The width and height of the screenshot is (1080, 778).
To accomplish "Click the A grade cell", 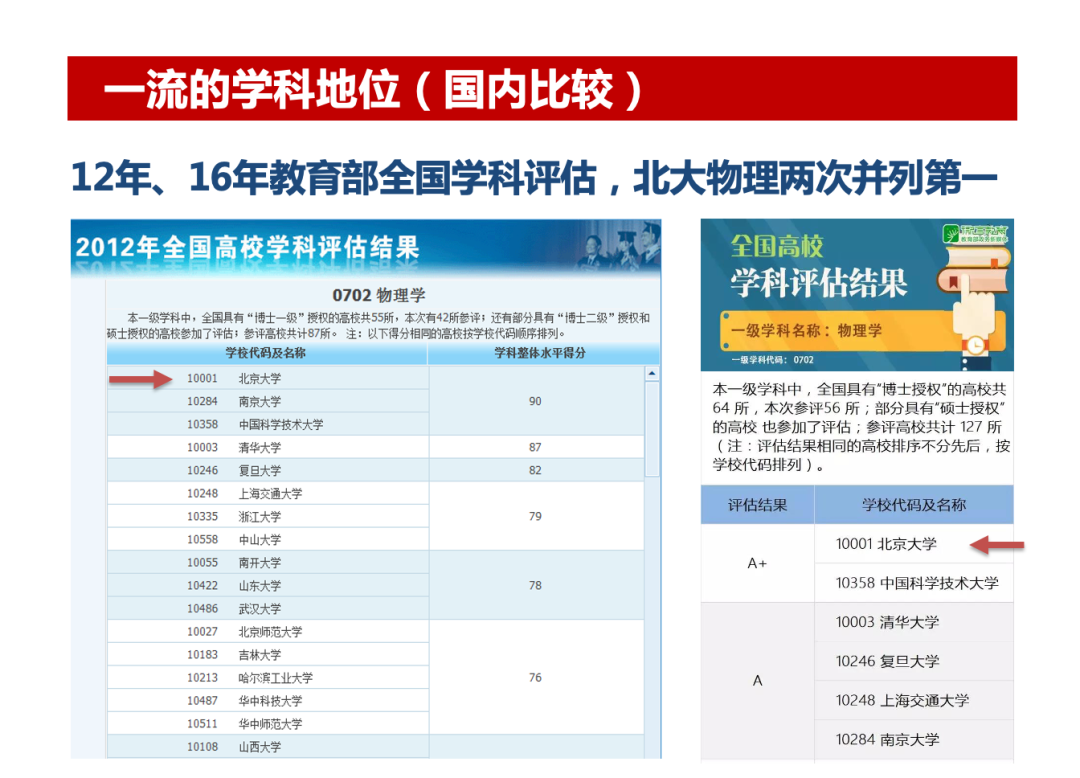I will coord(758,681).
